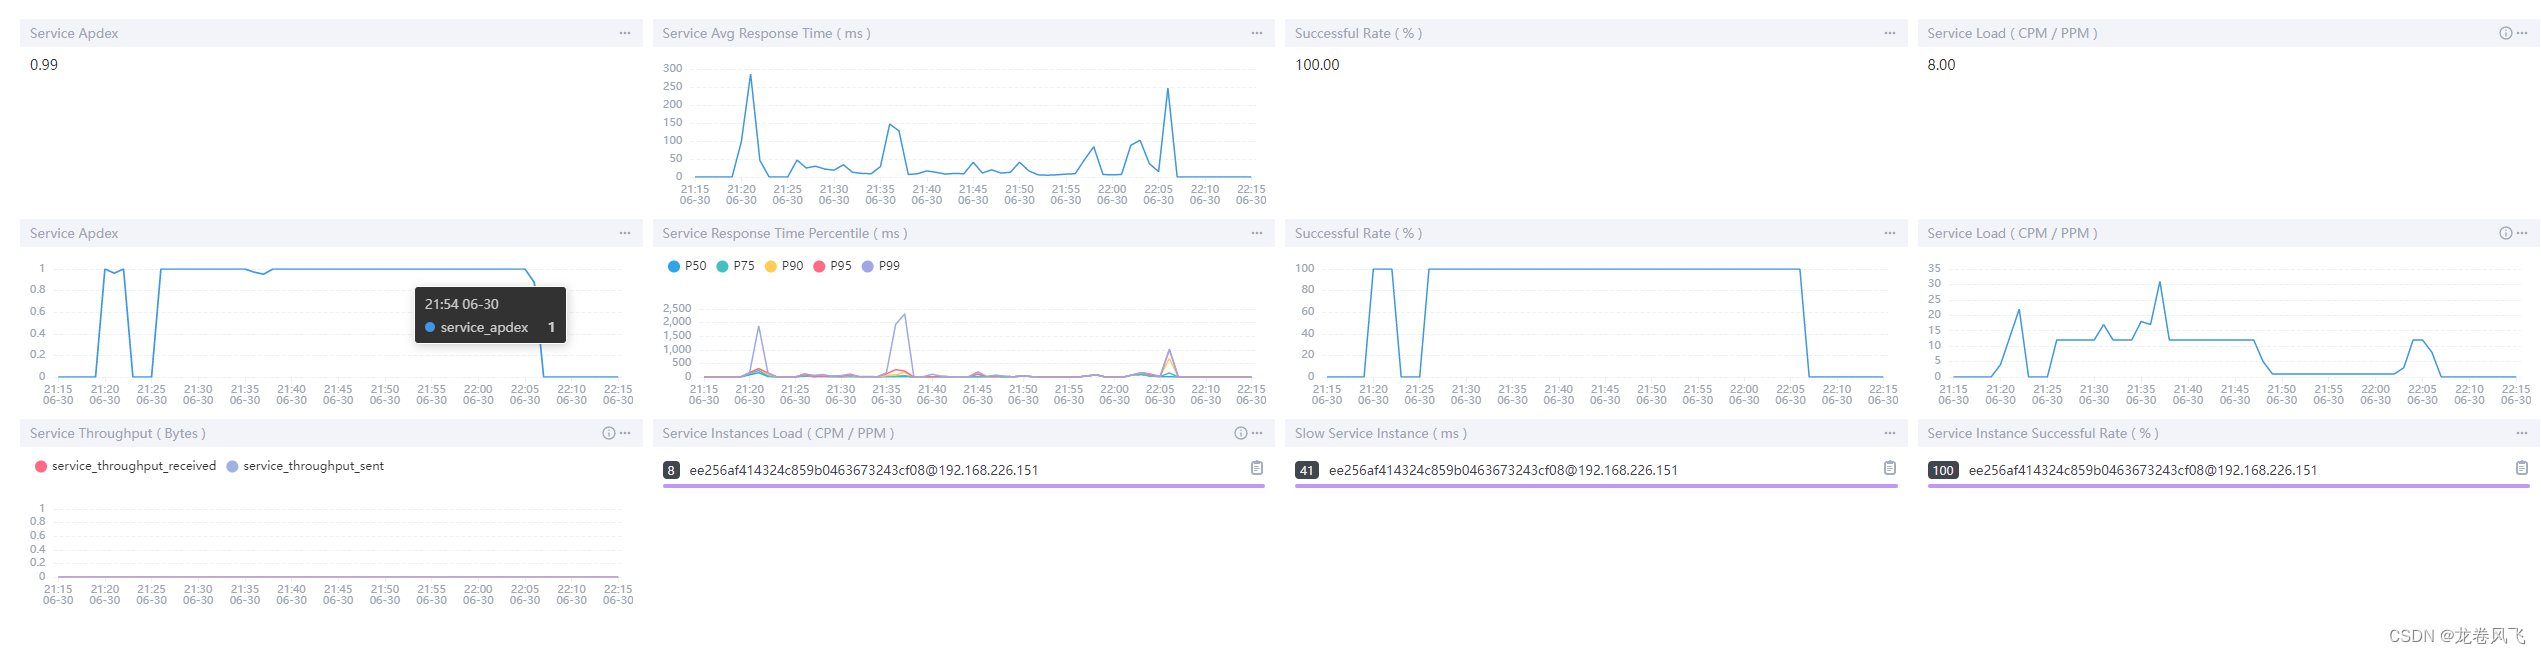The height and width of the screenshot is (654, 2541).
Task: Click Slow Service Instance ( ms ) title
Action: click(x=1381, y=433)
